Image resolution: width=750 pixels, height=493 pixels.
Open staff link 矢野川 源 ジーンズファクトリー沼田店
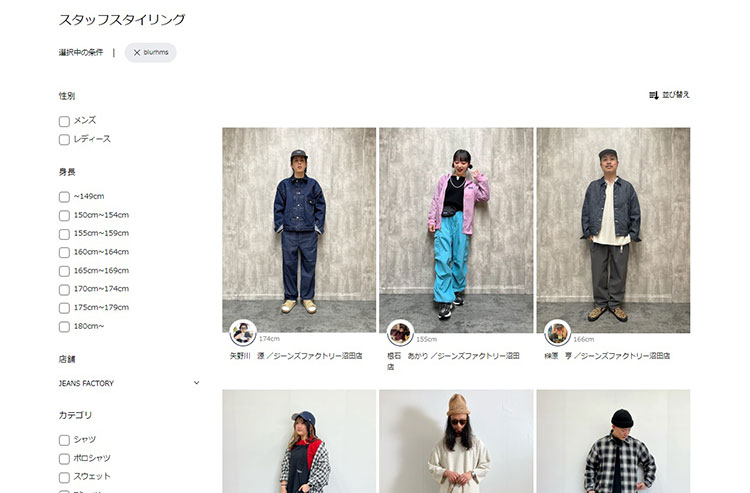[296, 356]
